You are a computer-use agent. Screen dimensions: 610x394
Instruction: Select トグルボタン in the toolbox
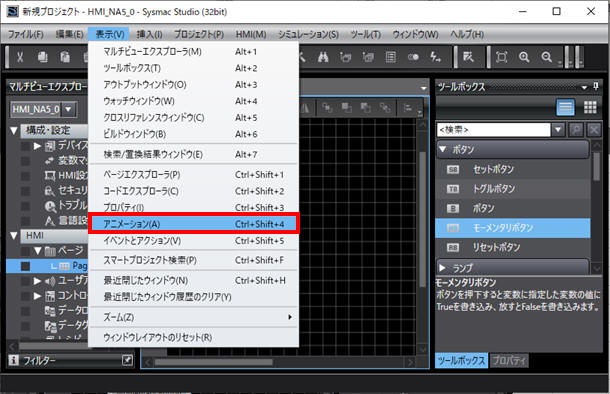coord(513,189)
